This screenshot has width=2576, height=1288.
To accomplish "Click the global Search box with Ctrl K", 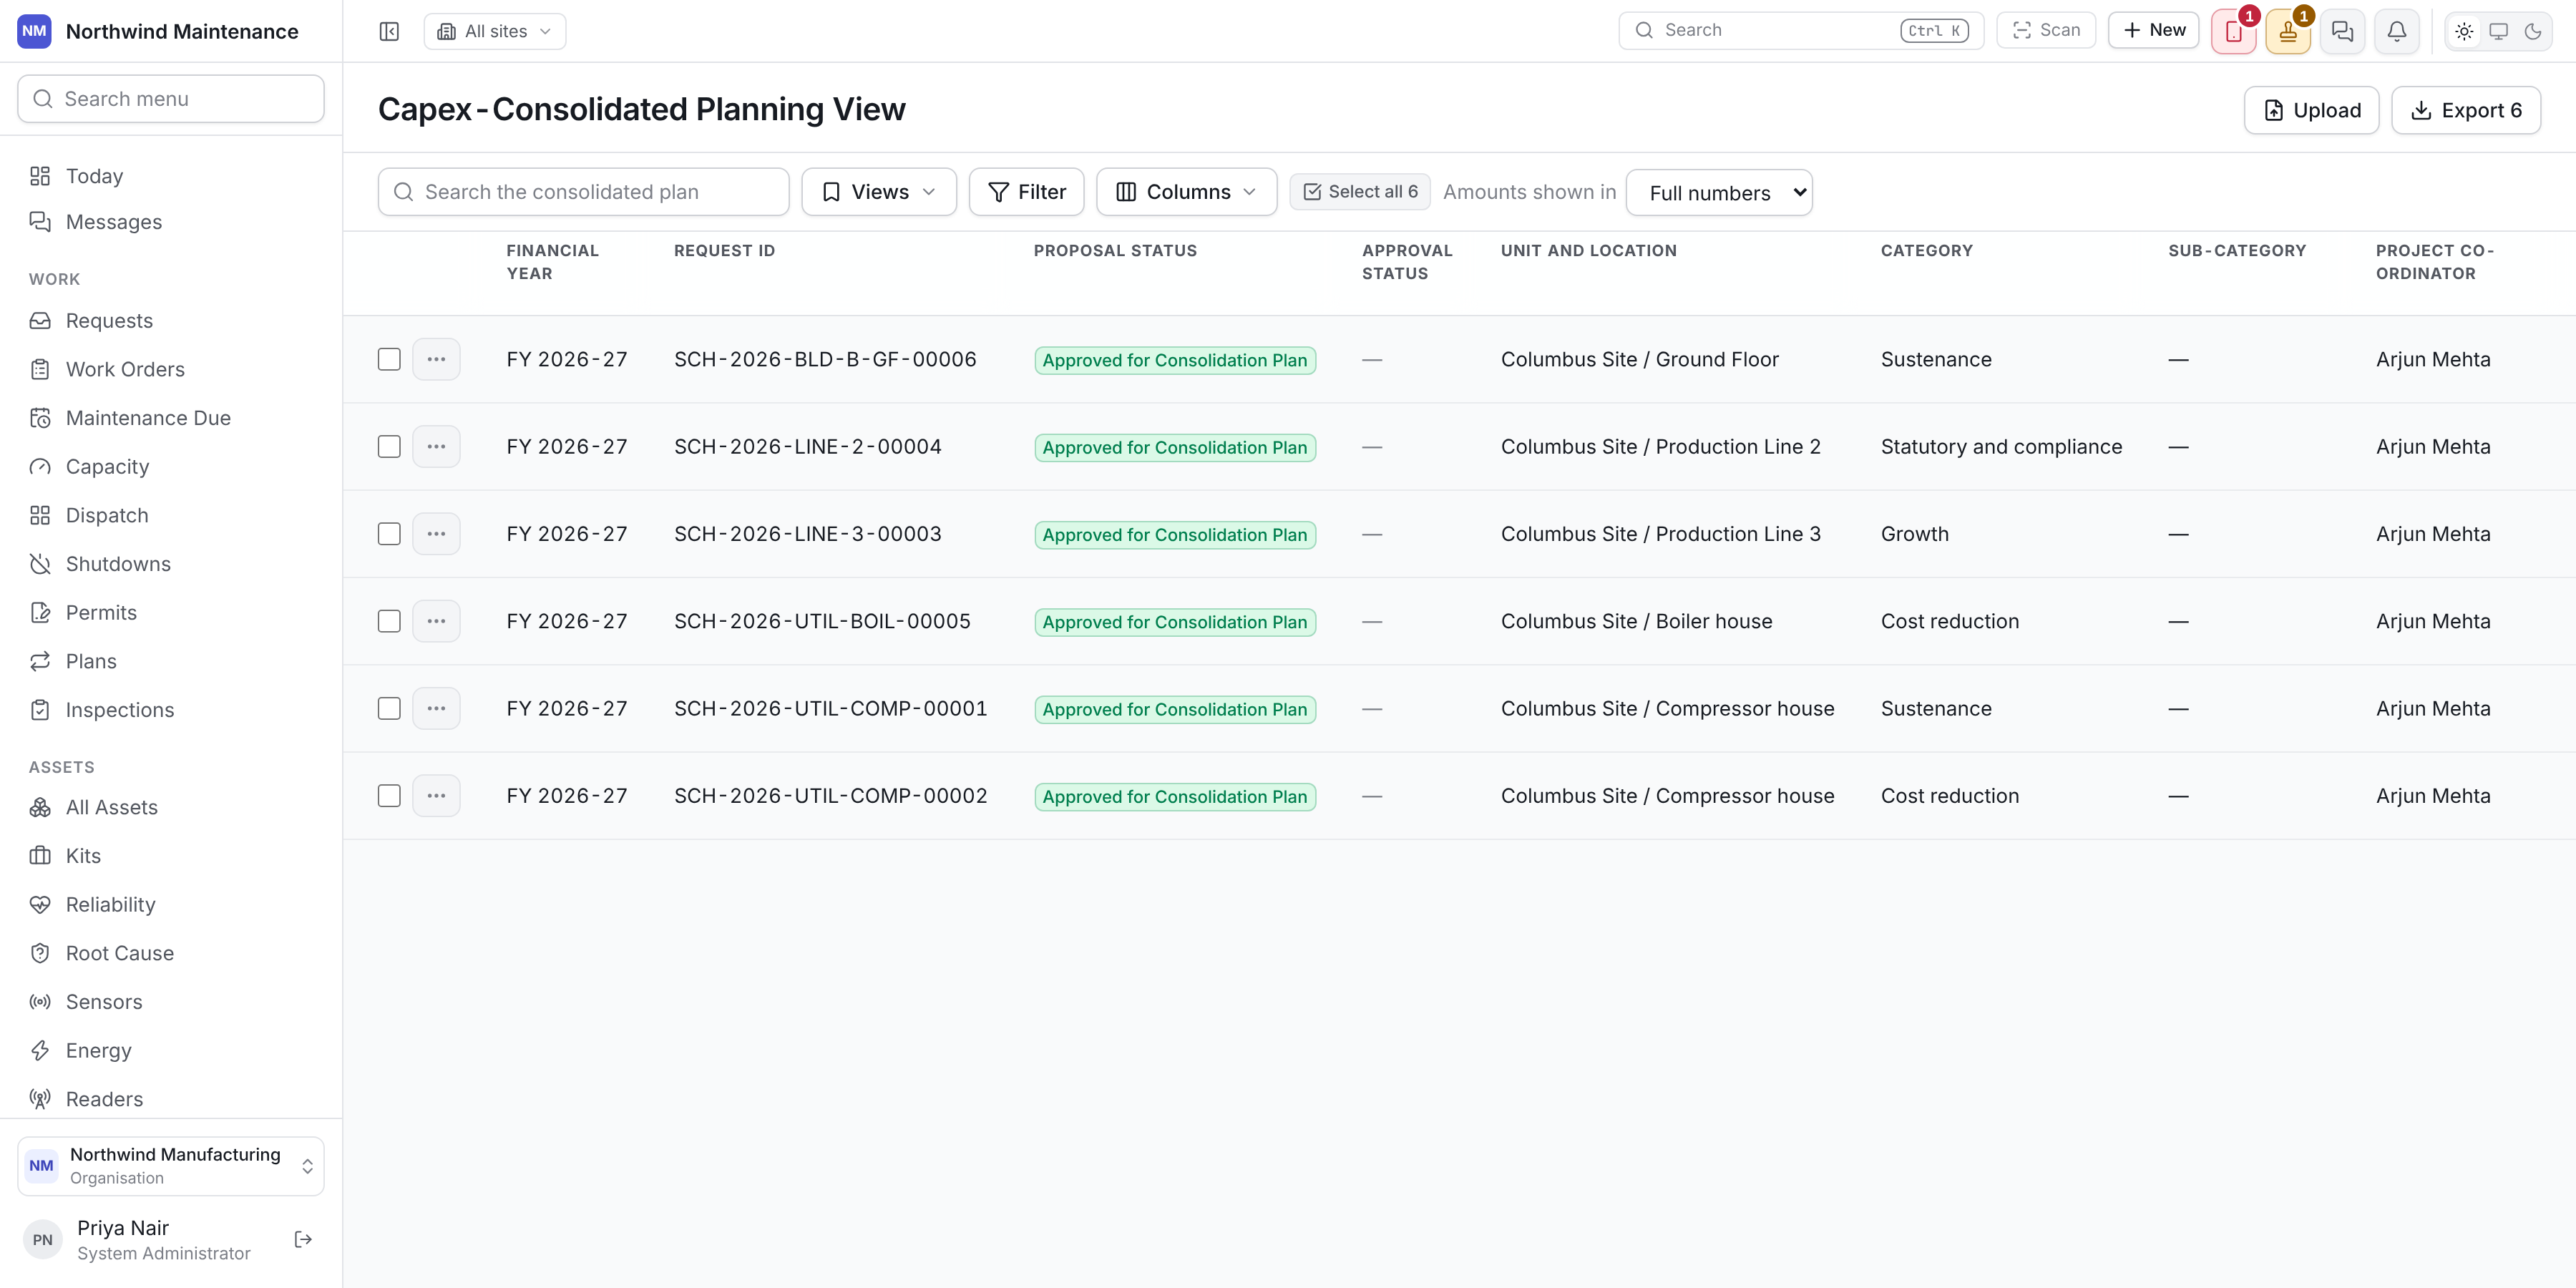I will pyautogui.click(x=1800, y=30).
